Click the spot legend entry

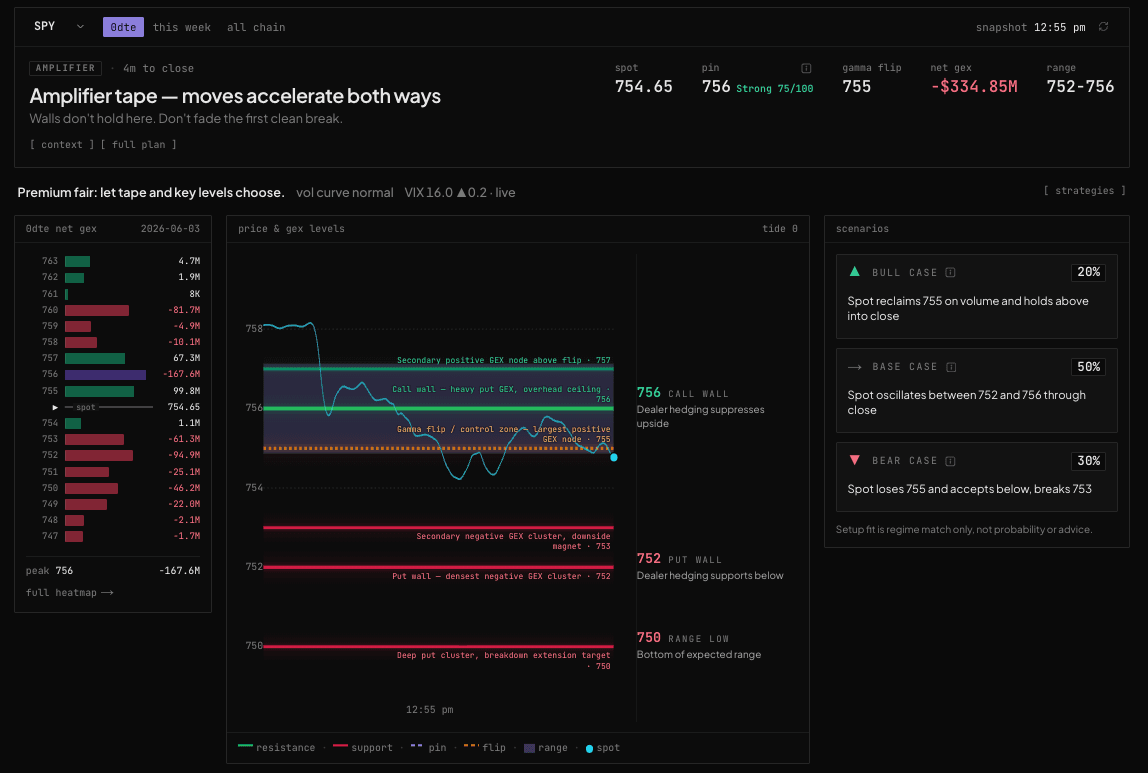tap(603, 747)
